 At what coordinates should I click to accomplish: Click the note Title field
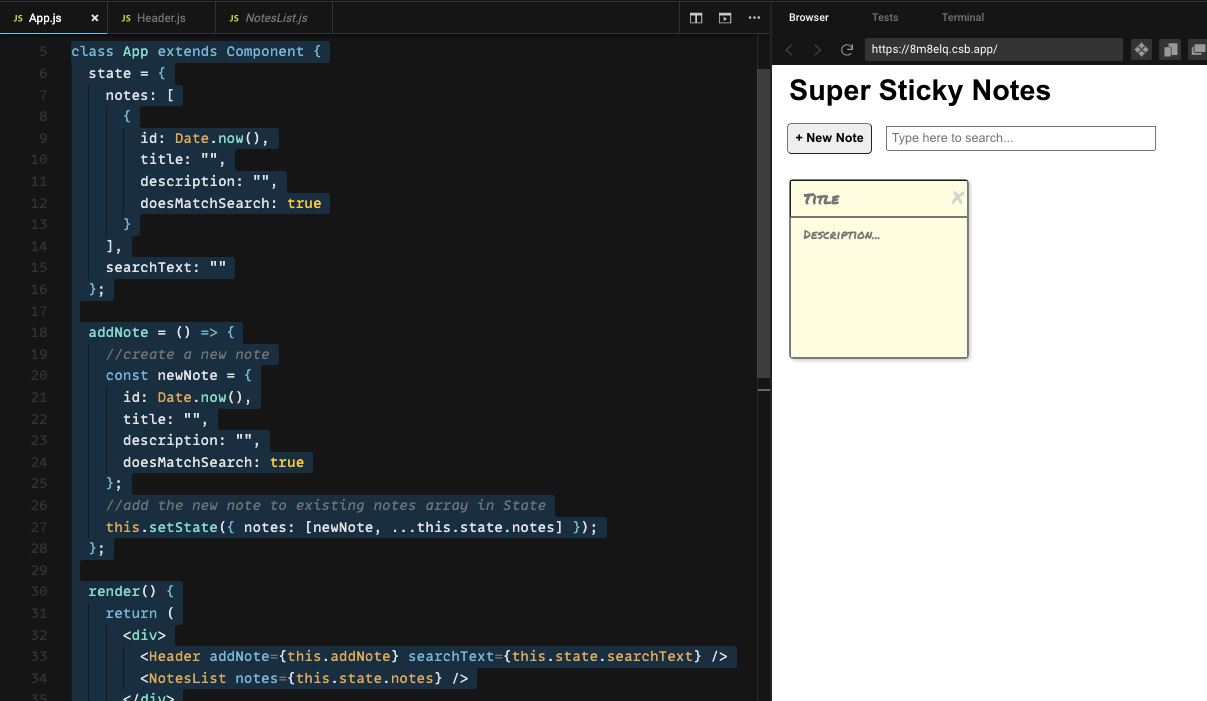tap(870, 199)
